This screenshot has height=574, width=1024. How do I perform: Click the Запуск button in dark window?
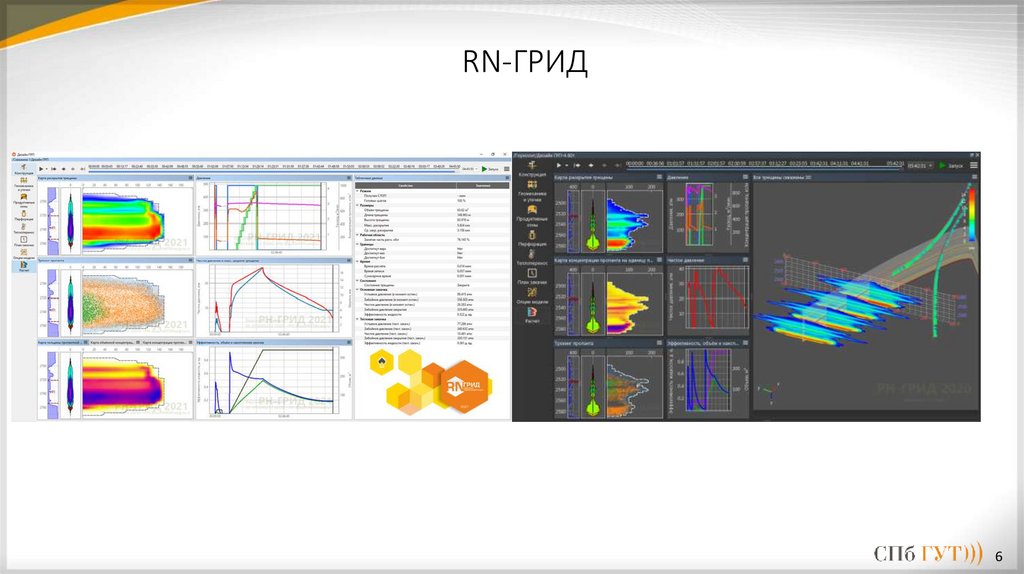click(x=951, y=165)
